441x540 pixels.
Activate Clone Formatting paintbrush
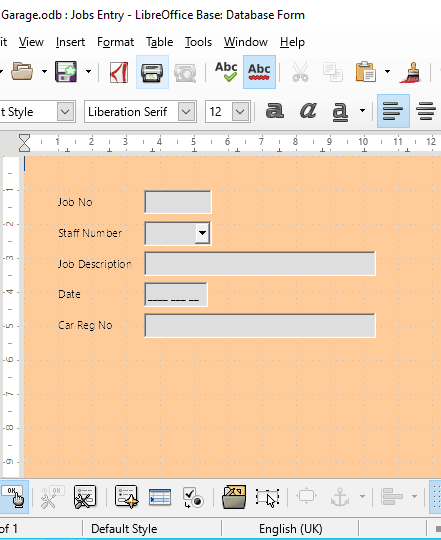click(x=410, y=72)
